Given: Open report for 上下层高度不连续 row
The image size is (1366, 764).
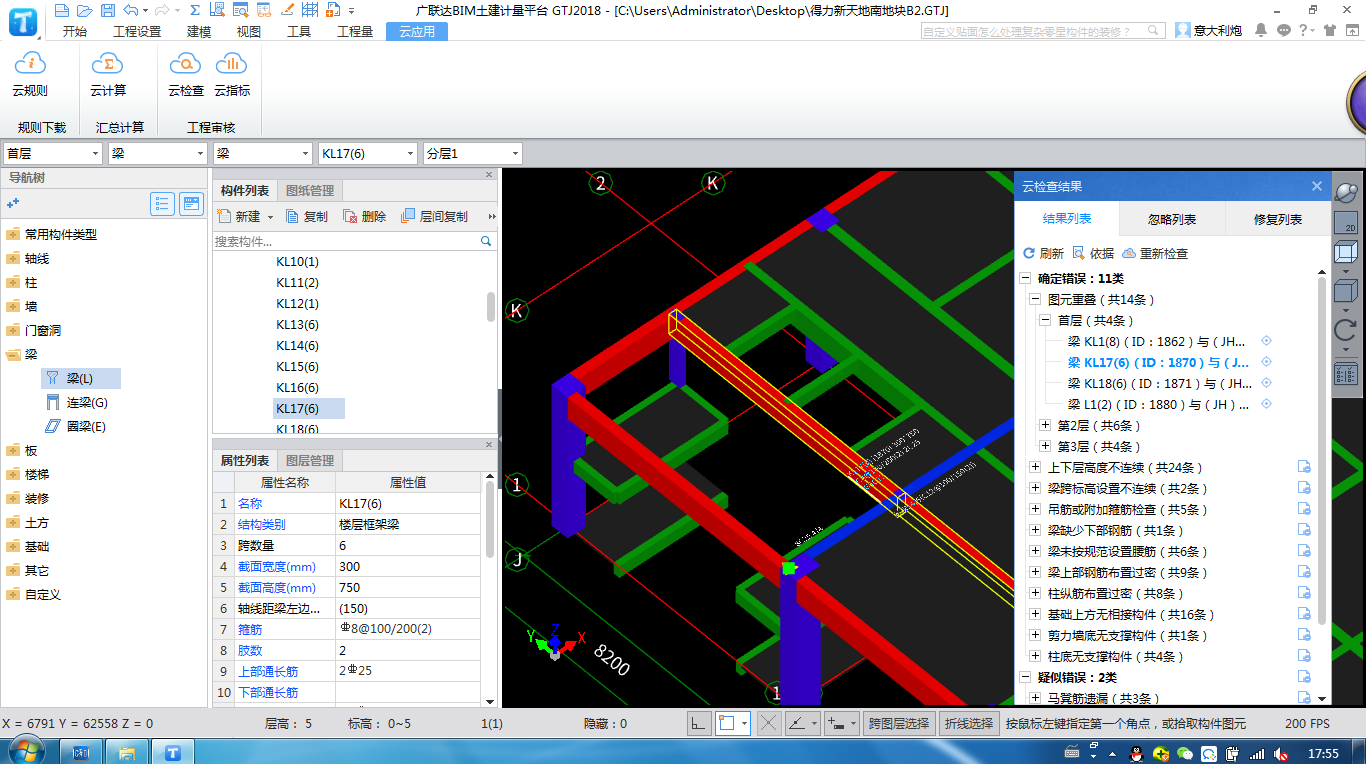Looking at the screenshot, I should point(1304,467).
